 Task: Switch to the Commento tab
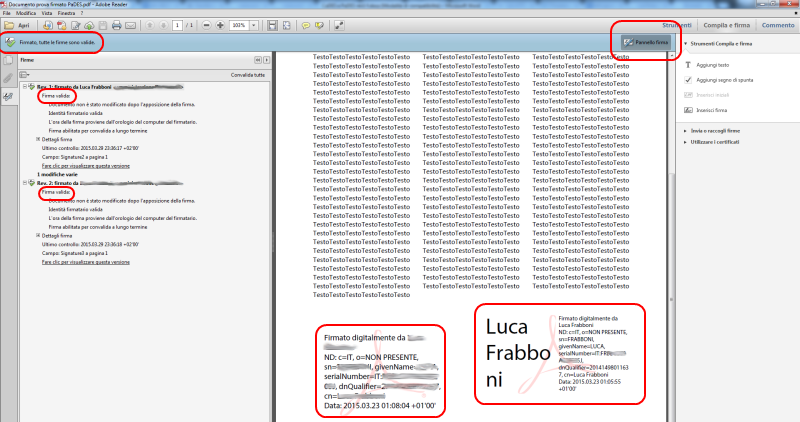[778, 25]
